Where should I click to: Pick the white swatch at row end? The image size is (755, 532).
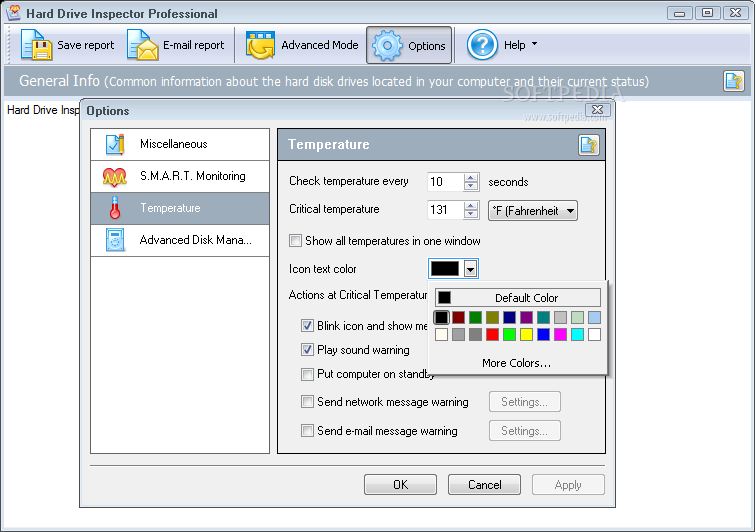coord(594,334)
